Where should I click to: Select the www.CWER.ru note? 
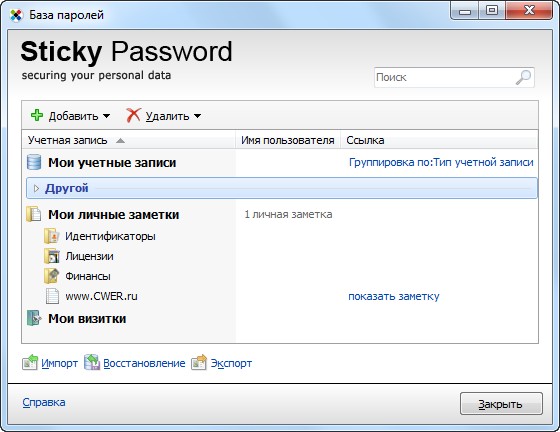[x=101, y=296]
